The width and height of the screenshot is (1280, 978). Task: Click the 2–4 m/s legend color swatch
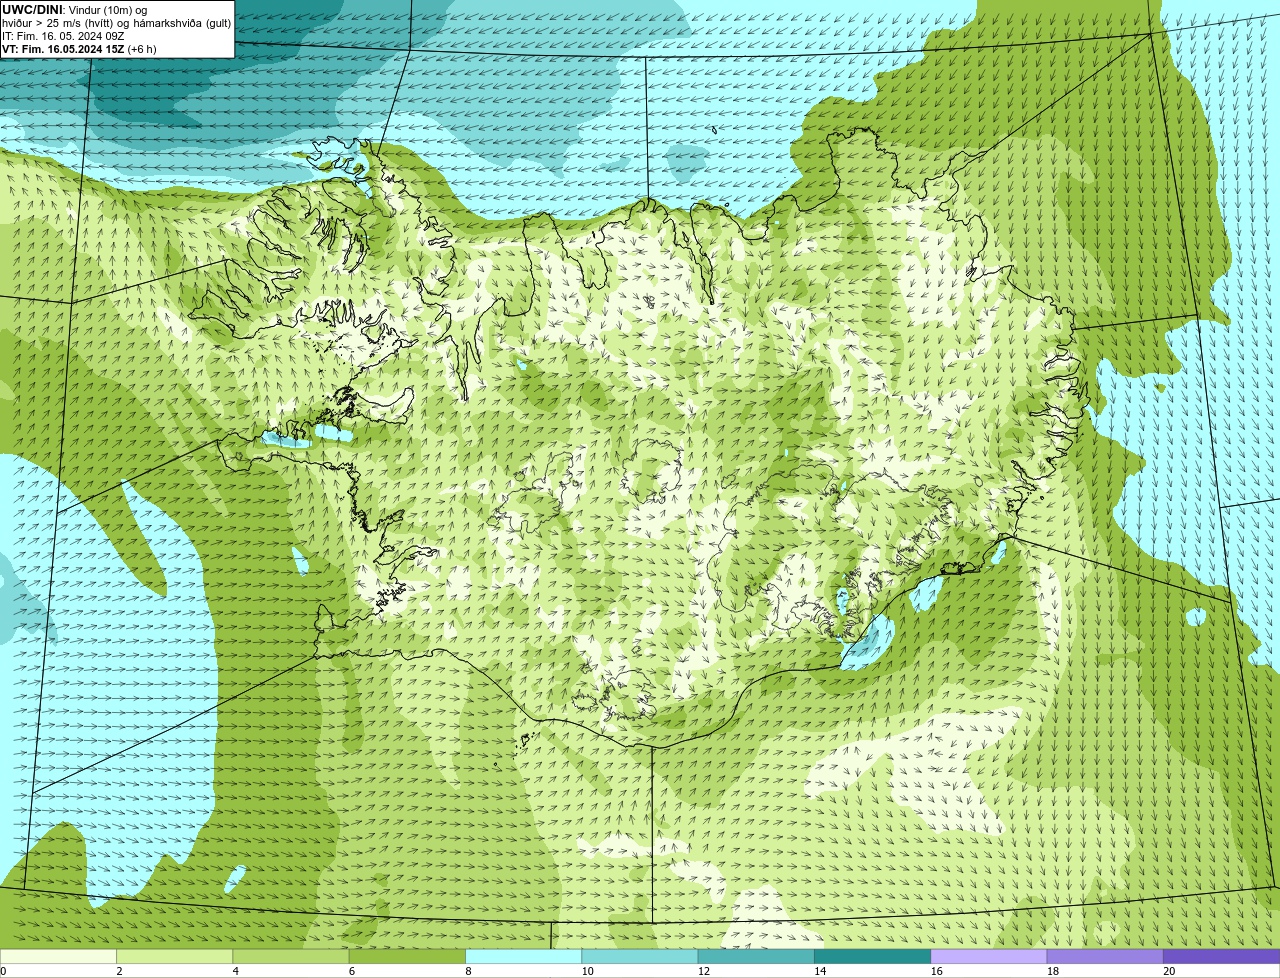click(x=174, y=956)
